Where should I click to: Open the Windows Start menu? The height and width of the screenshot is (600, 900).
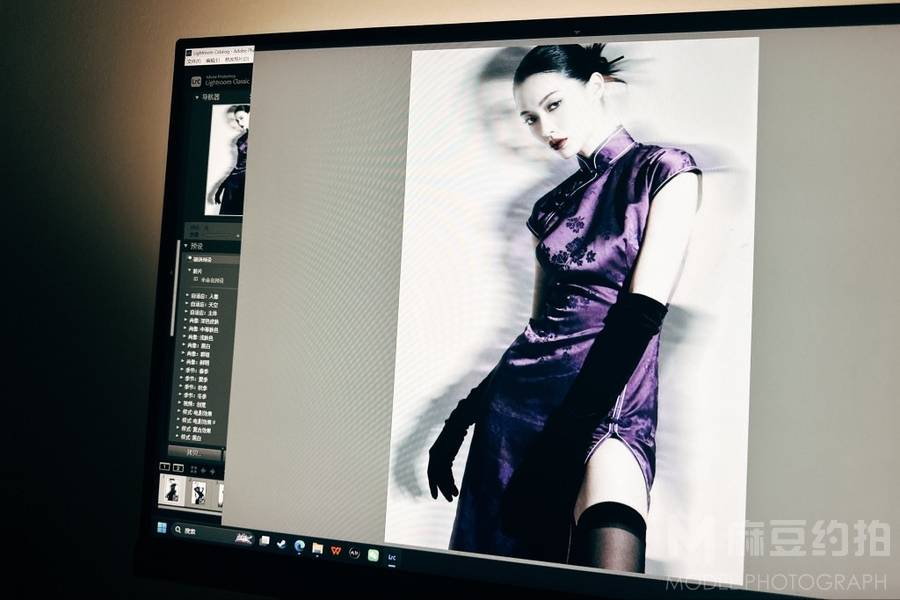tap(162, 528)
